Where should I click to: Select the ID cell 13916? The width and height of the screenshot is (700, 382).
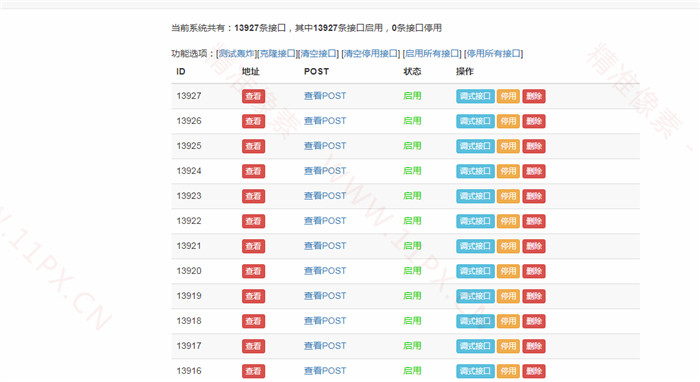pyautogui.click(x=189, y=371)
